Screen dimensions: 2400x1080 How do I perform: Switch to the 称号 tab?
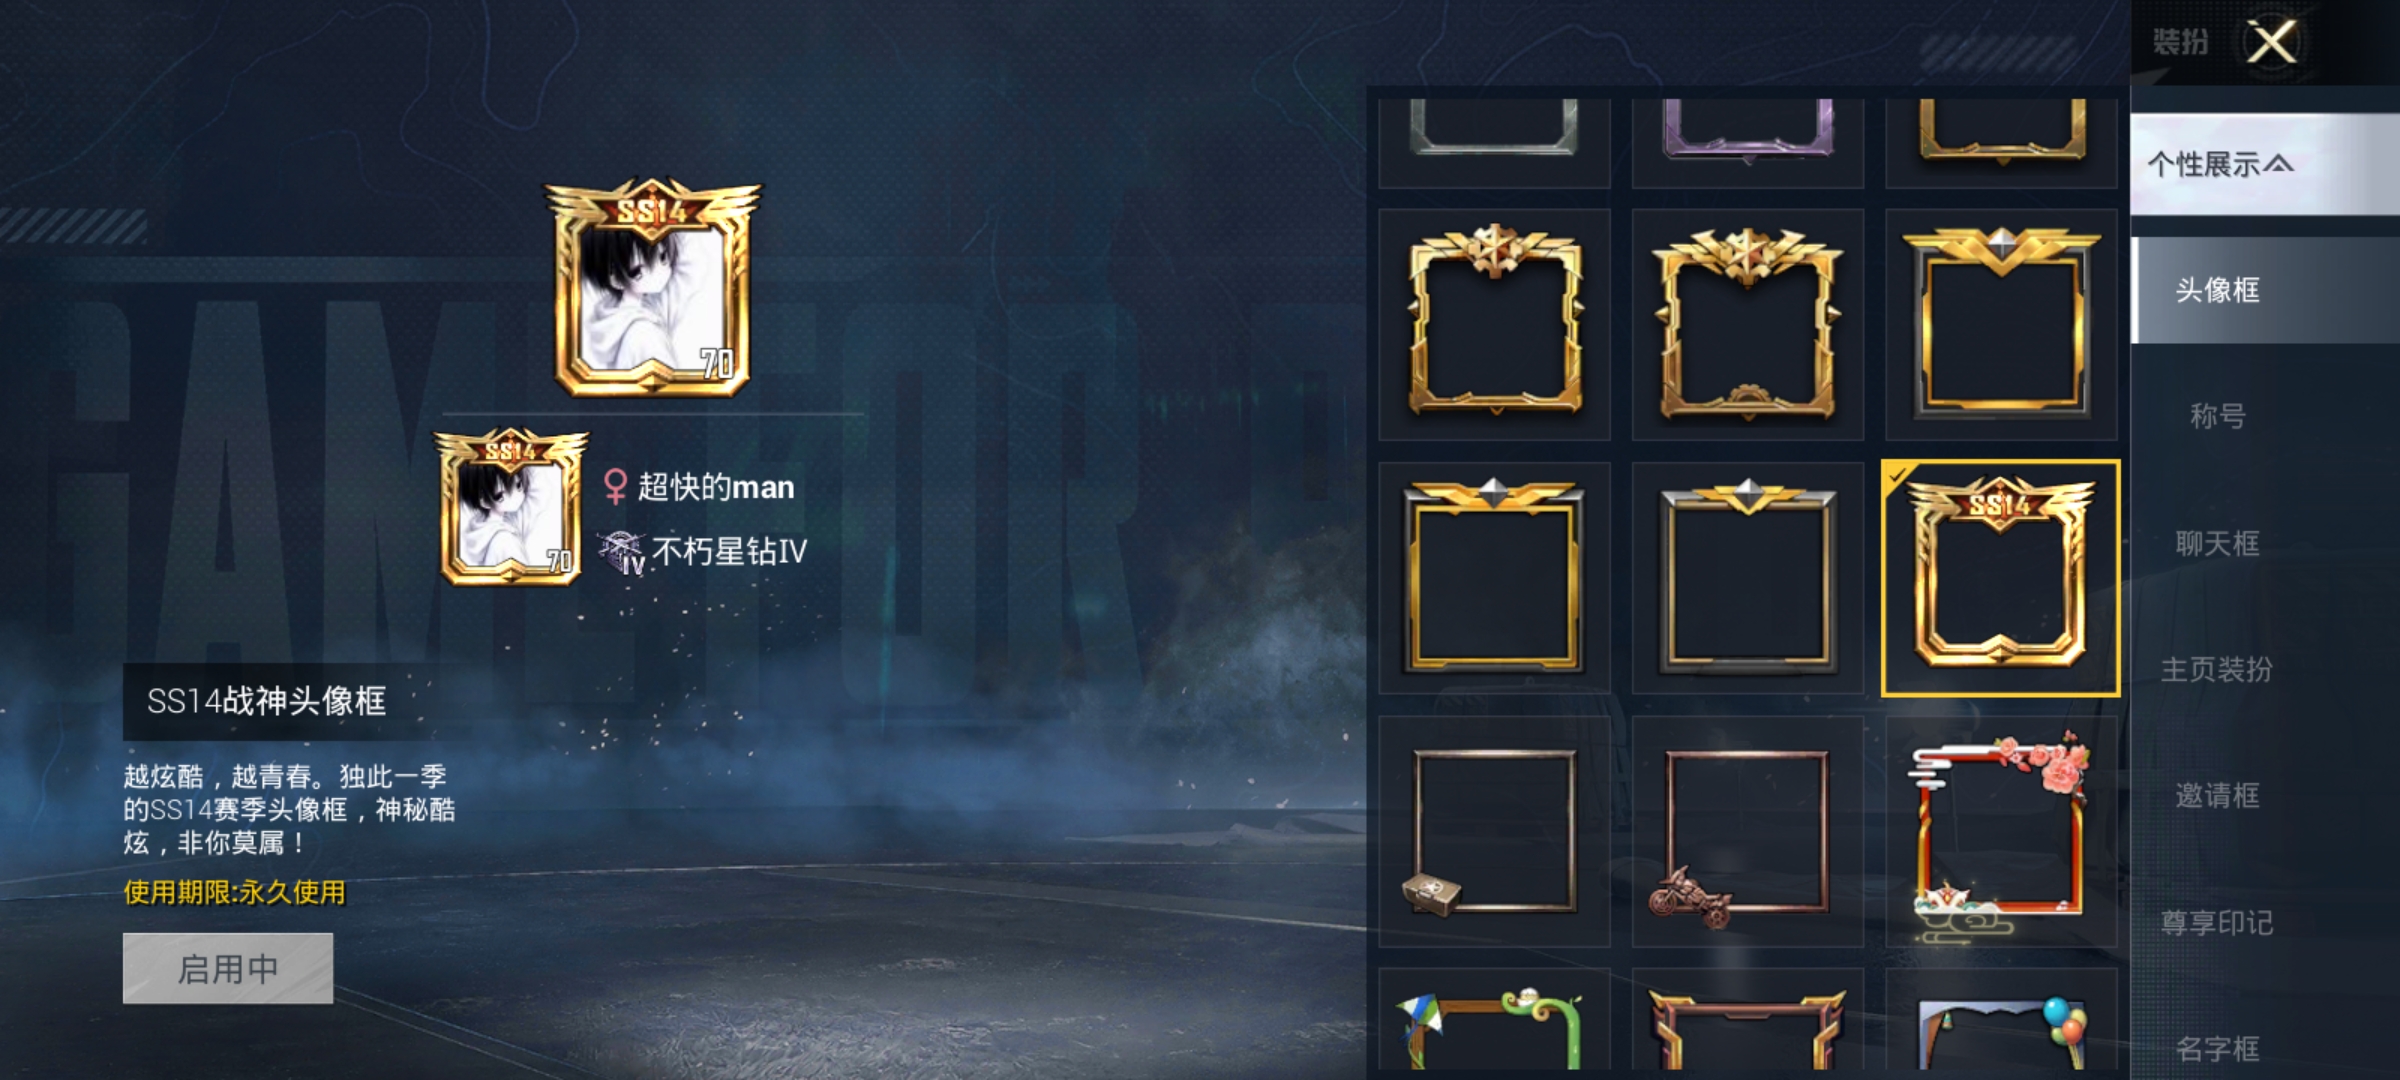pos(2218,416)
